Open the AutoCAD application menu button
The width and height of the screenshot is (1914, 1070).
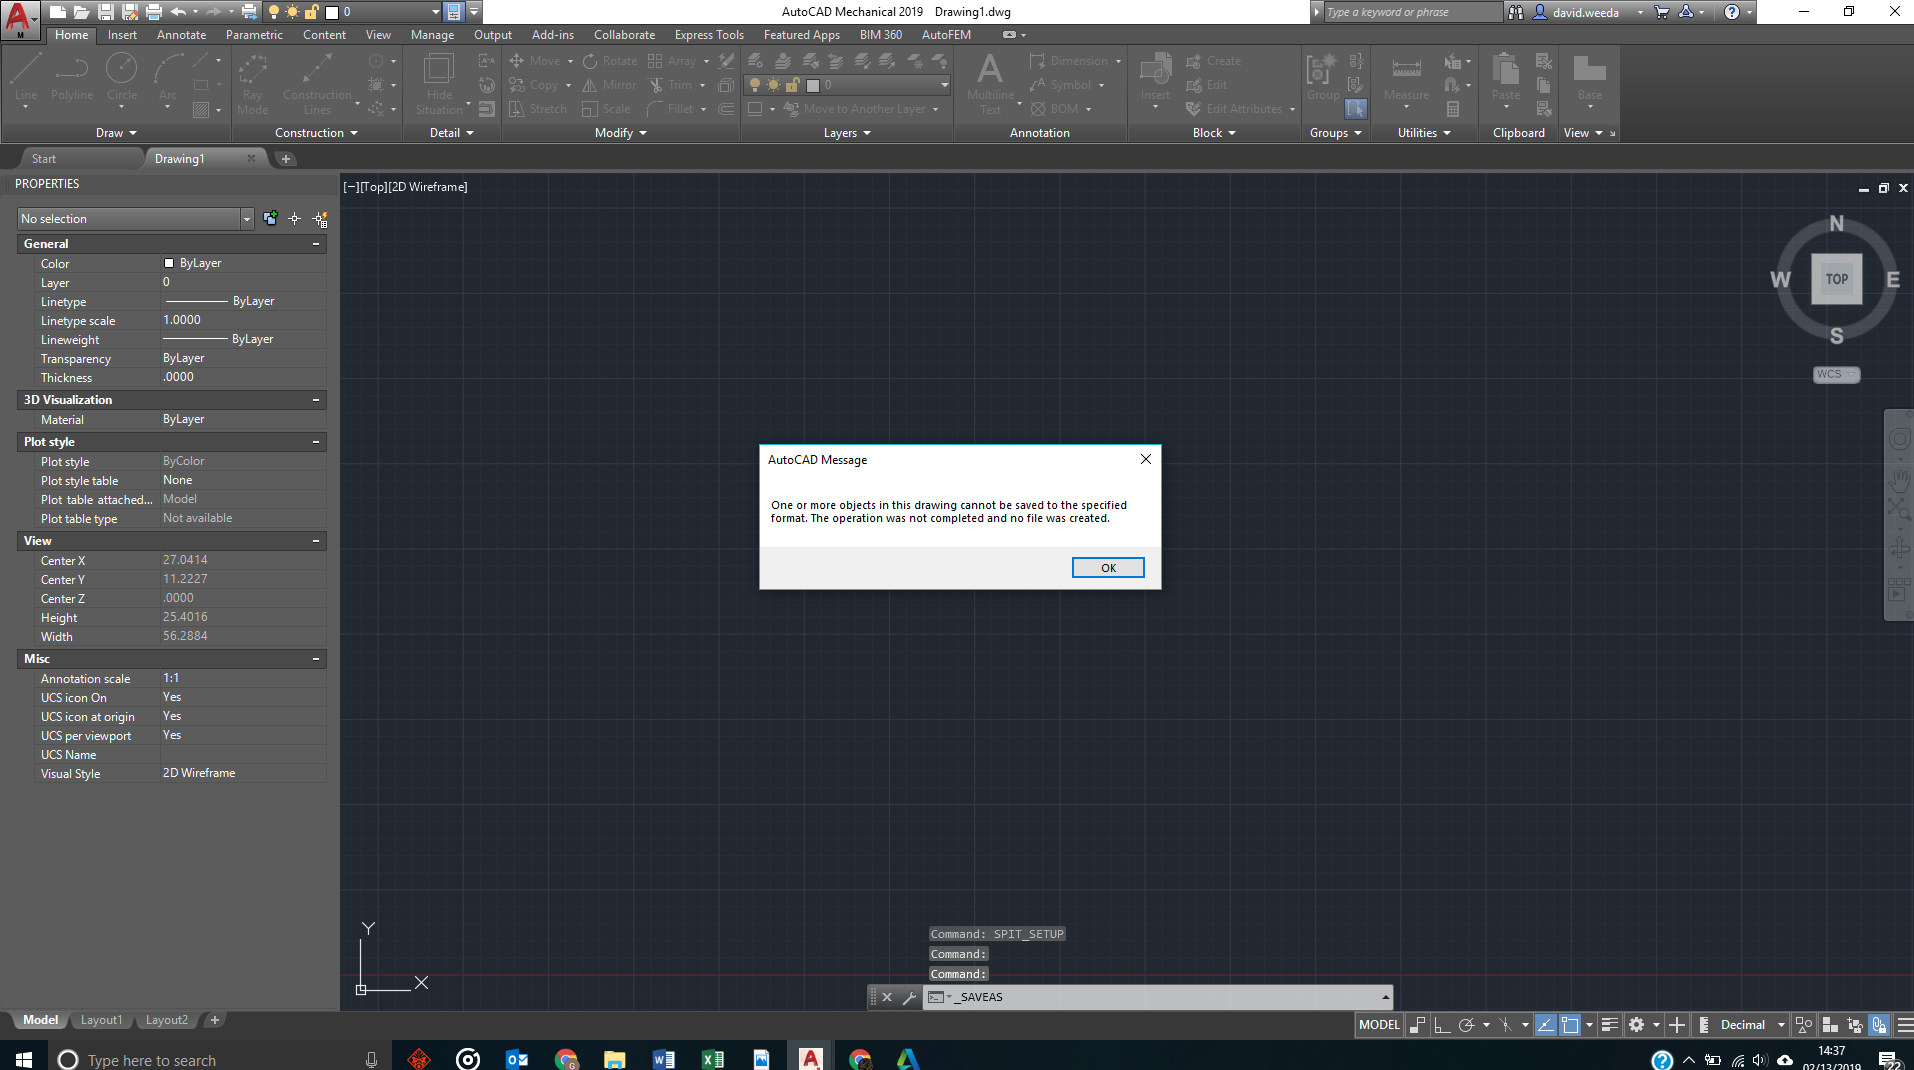click(x=20, y=18)
